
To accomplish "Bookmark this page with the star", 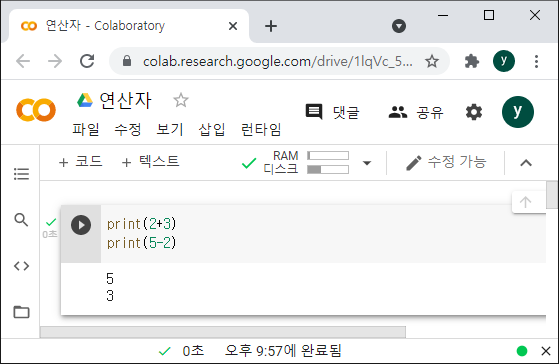I will tap(432, 61).
